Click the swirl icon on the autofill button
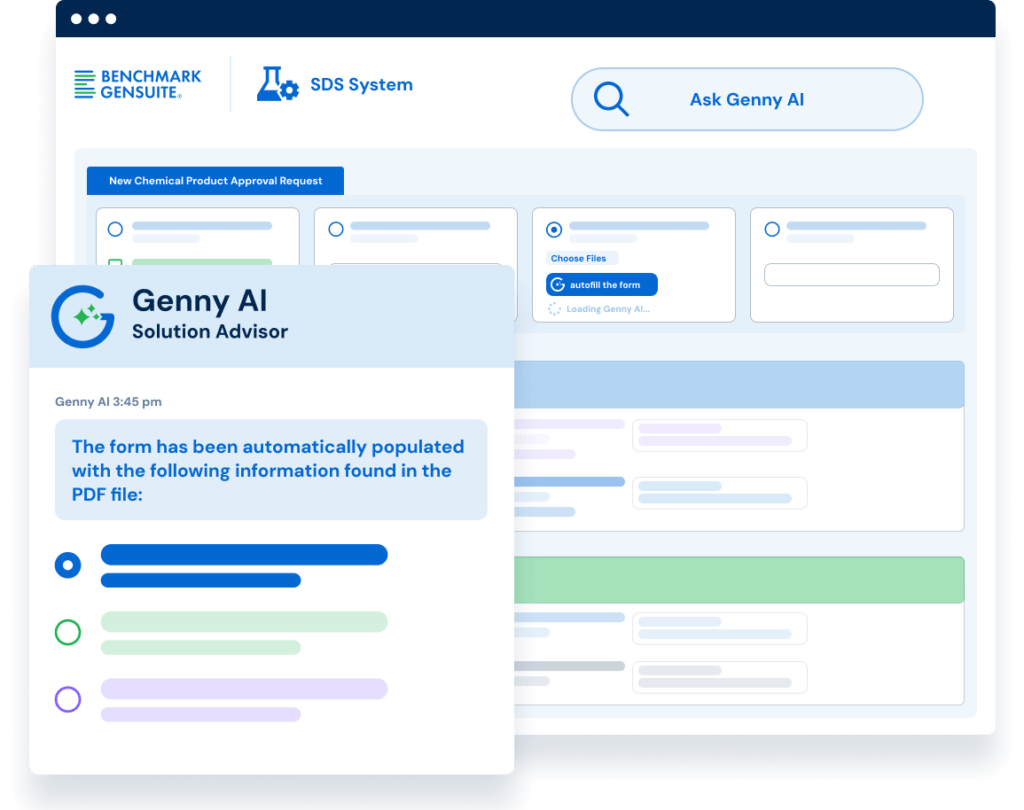 pyautogui.click(x=558, y=285)
